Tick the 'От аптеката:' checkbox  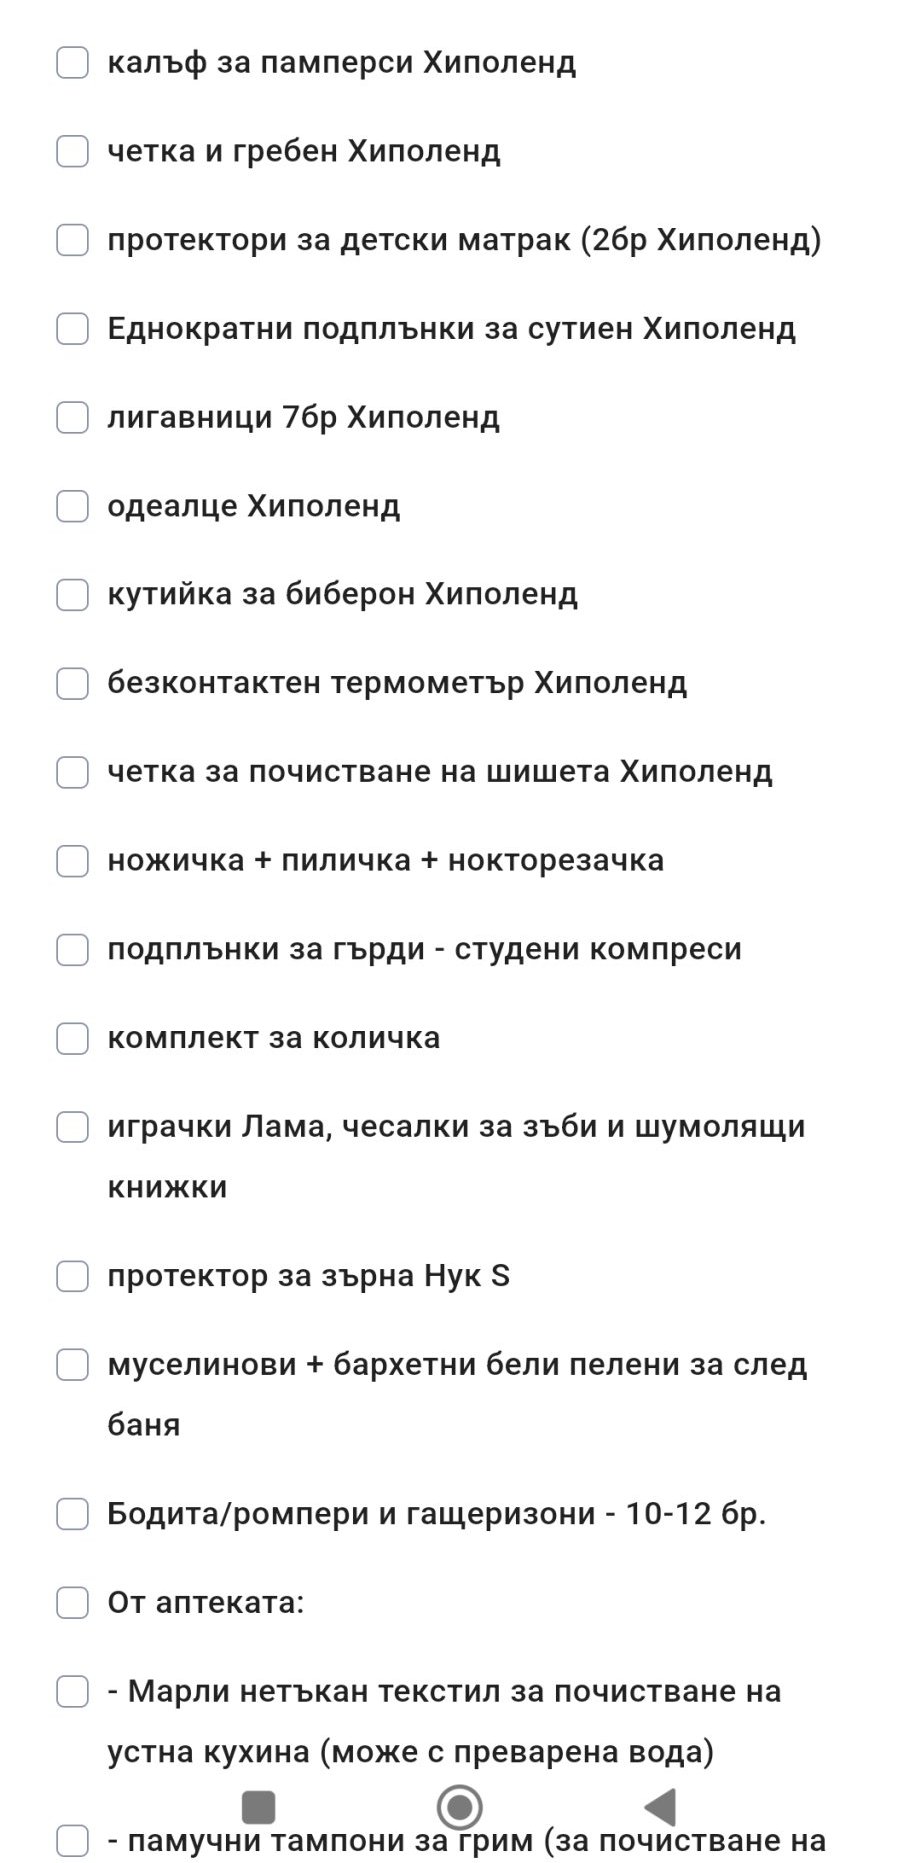tap(72, 1603)
